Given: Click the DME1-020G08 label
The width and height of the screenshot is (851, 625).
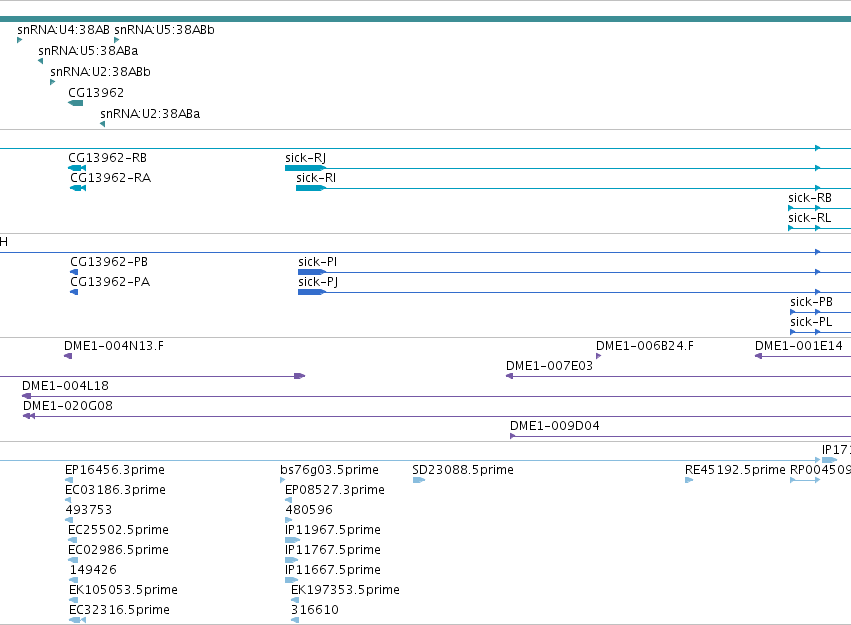Looking at the screenshot, I should pyautogui.click(x=68, y=406).
